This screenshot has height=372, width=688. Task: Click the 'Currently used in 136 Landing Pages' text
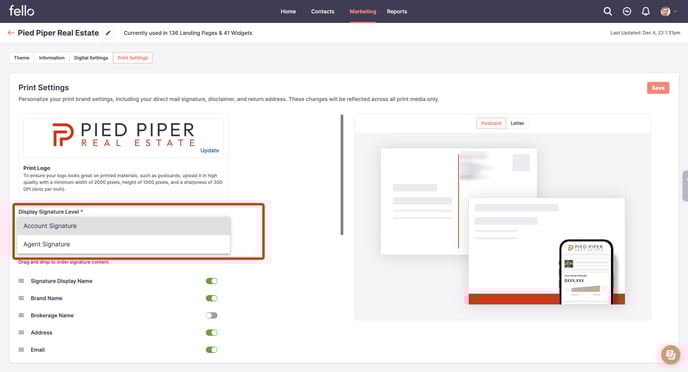(x=188, y=33)
